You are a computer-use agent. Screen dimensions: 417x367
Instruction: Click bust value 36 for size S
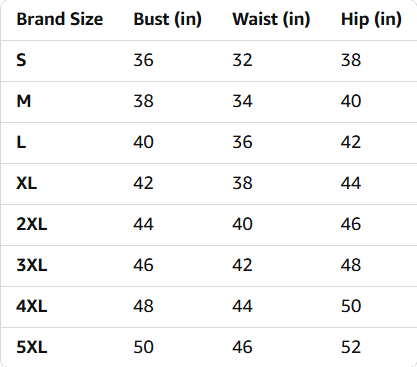click(143, 60)
